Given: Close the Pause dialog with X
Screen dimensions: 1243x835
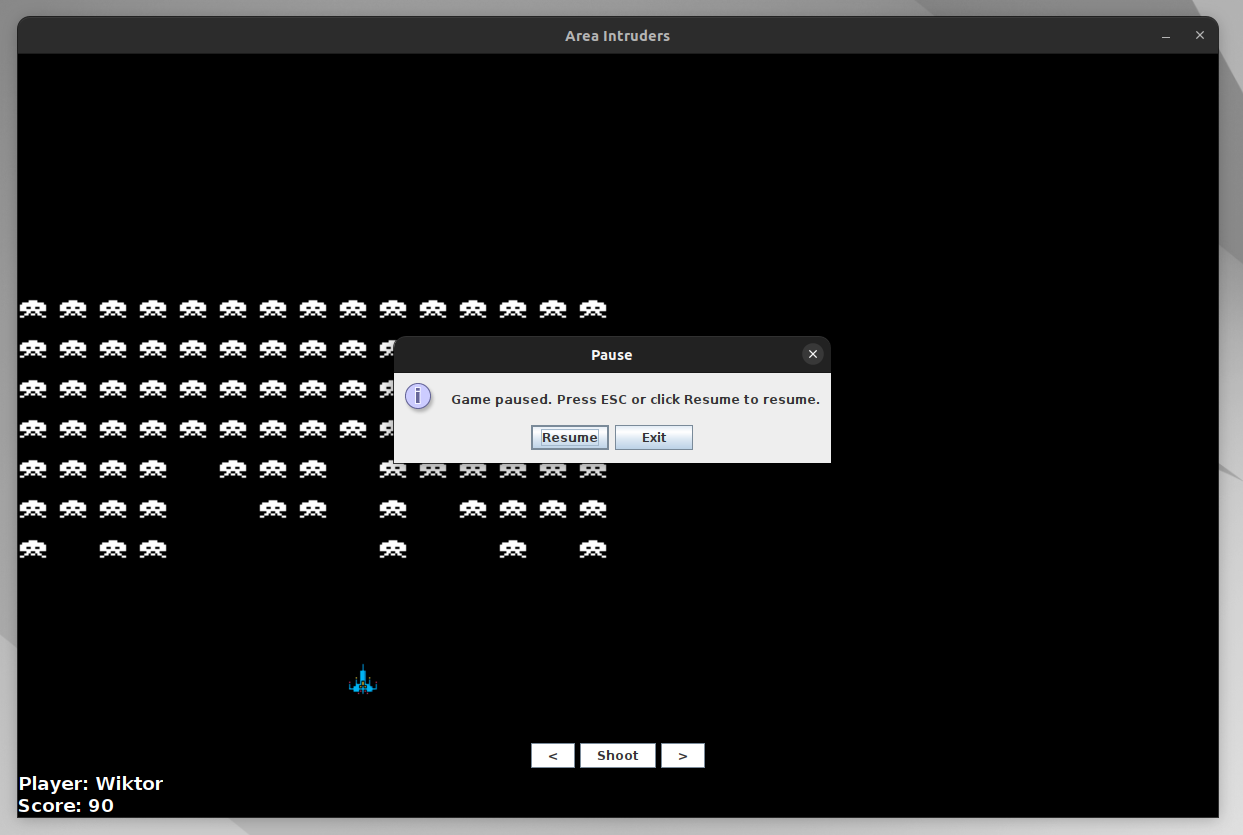Looking at the screenshot, I should [813, 354].
